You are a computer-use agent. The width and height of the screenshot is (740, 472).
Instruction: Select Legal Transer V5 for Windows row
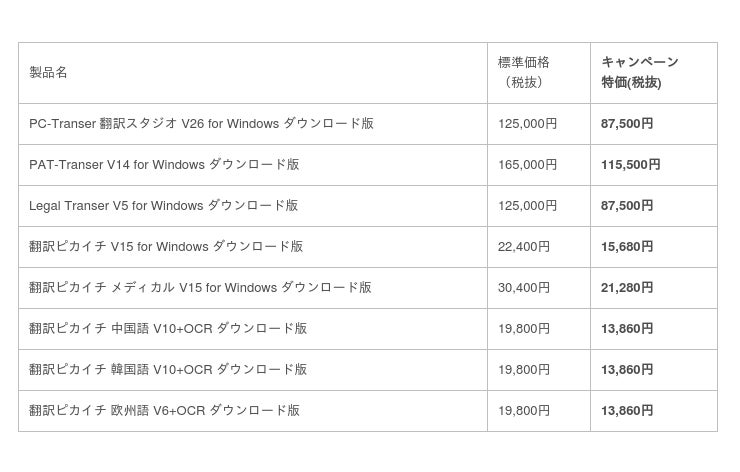(163, 206)
